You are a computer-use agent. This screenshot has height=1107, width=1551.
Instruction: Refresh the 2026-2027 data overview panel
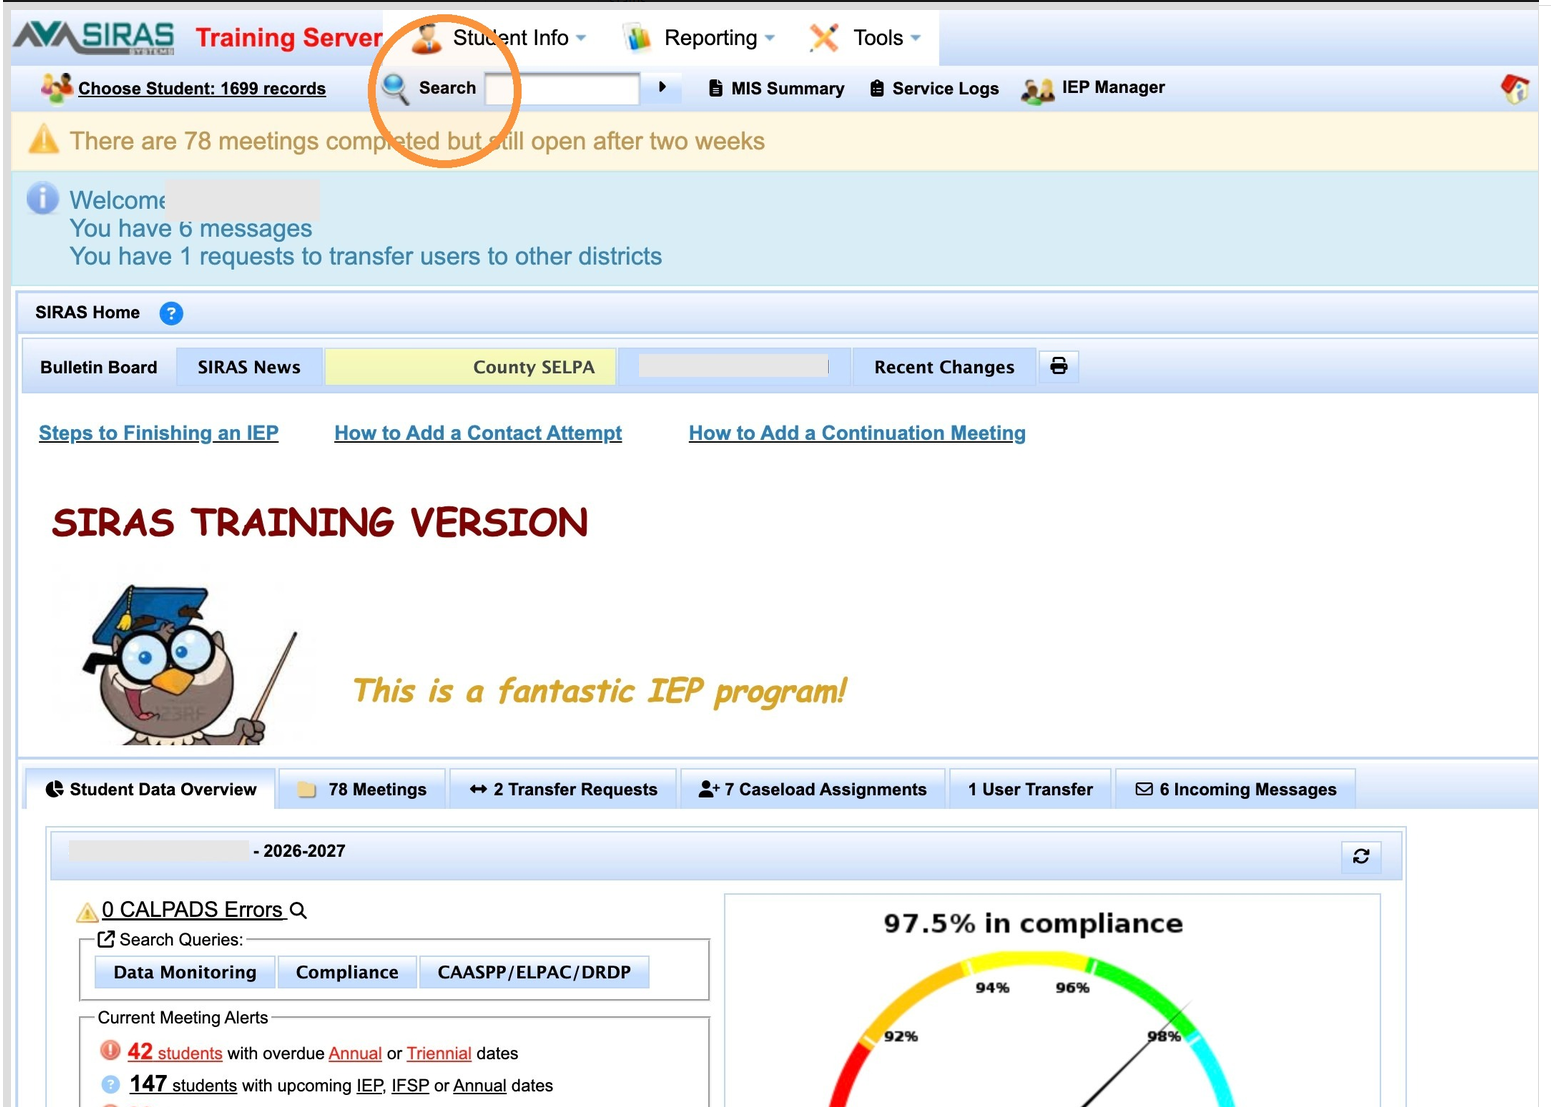coord(1361,856)
